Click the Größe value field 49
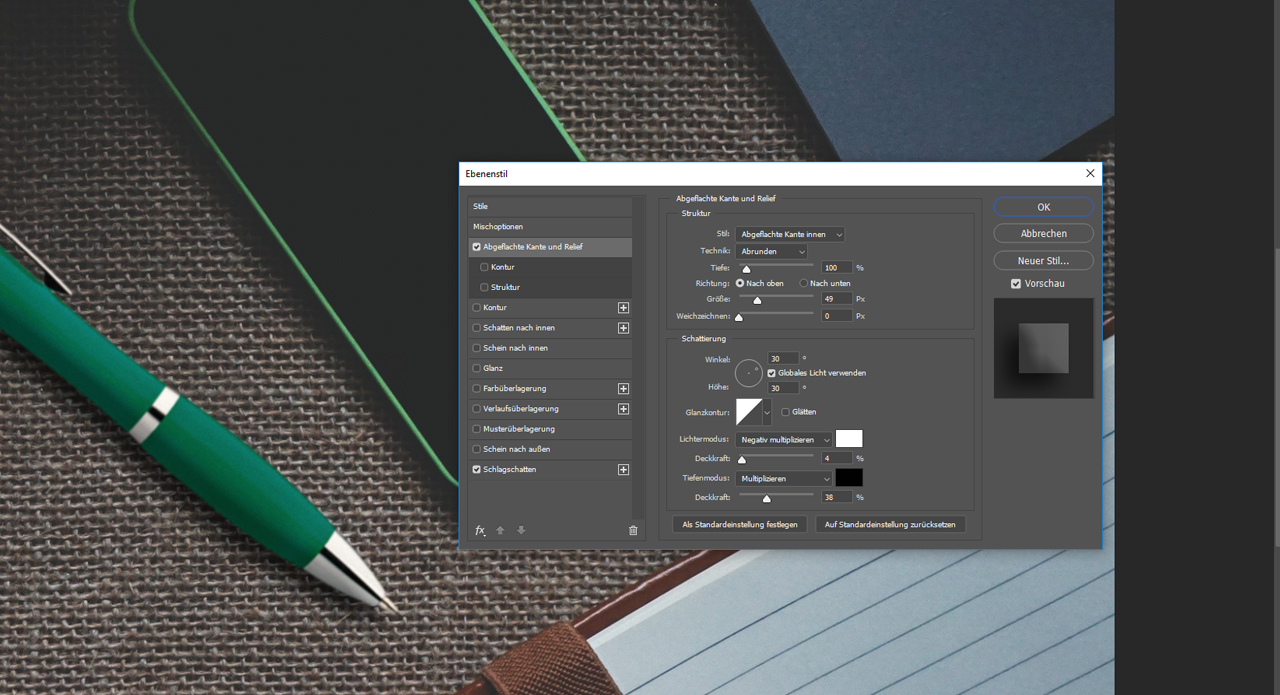The width and height of the screenshot is (1280, 695). pyautogui.click(x=837, y=299)
